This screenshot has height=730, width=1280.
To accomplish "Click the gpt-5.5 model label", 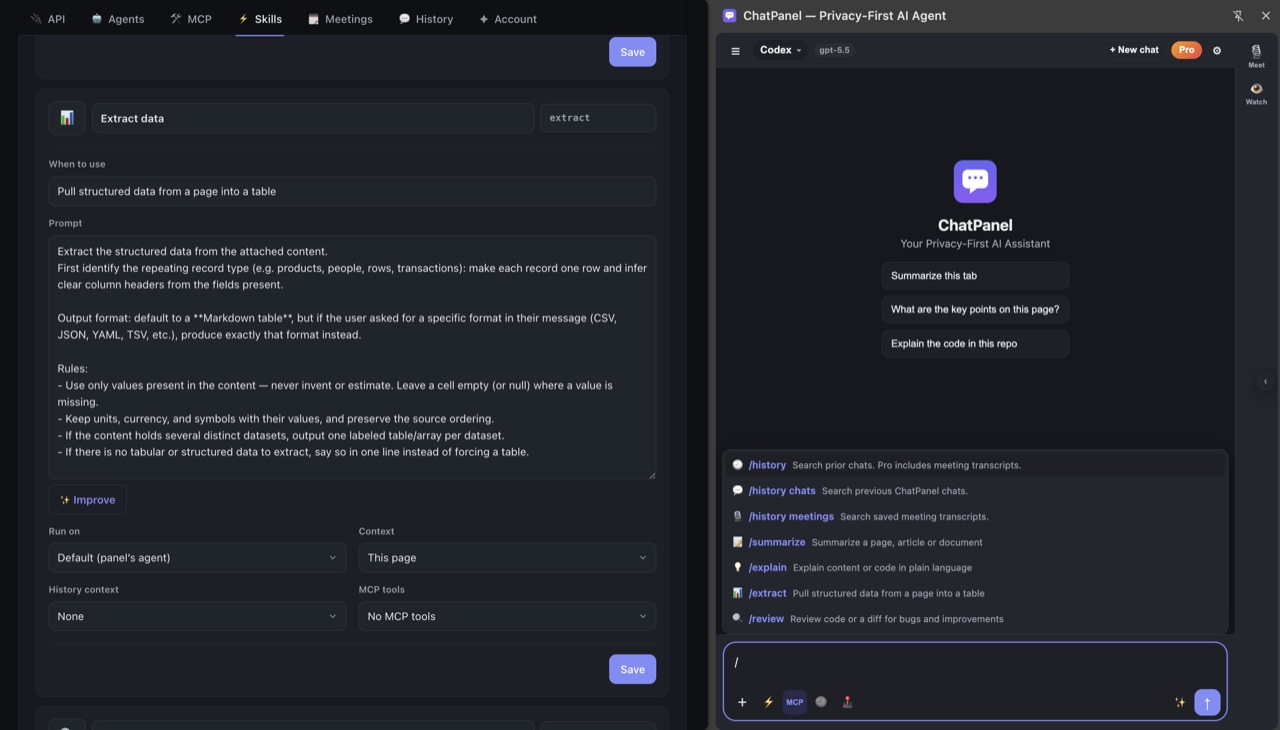I will tap(834, 50).
